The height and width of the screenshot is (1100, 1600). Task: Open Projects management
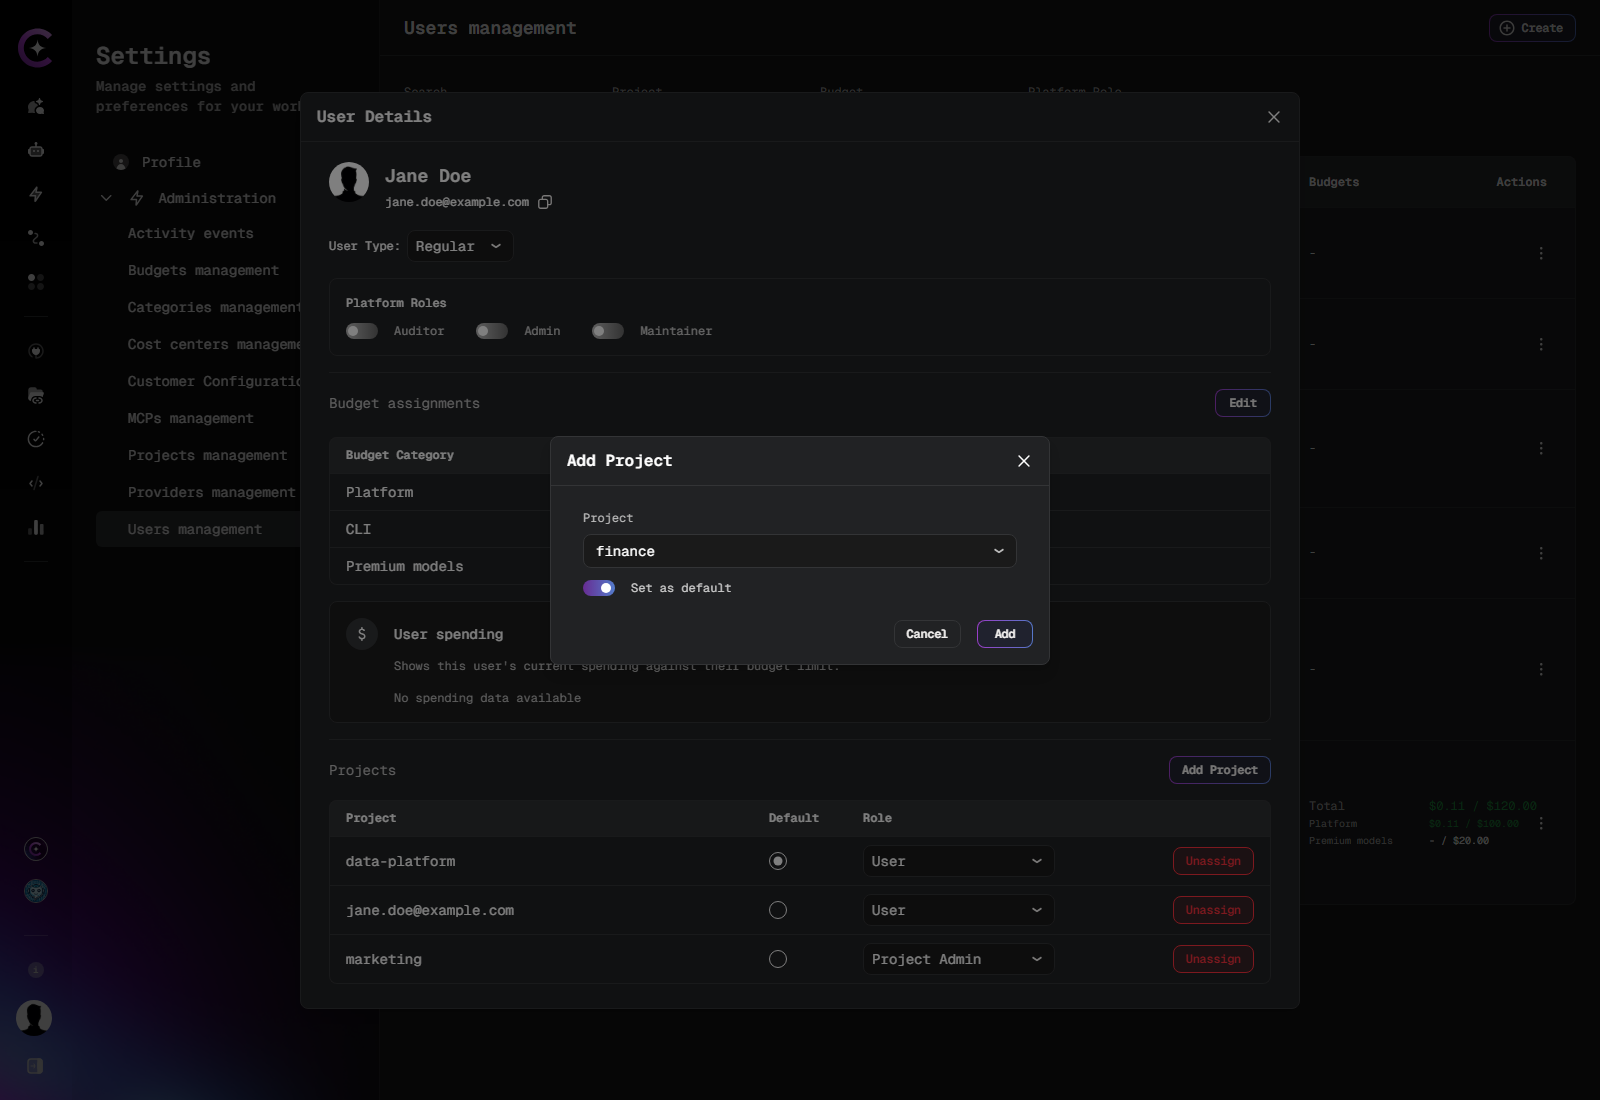[x=207, y=455]
